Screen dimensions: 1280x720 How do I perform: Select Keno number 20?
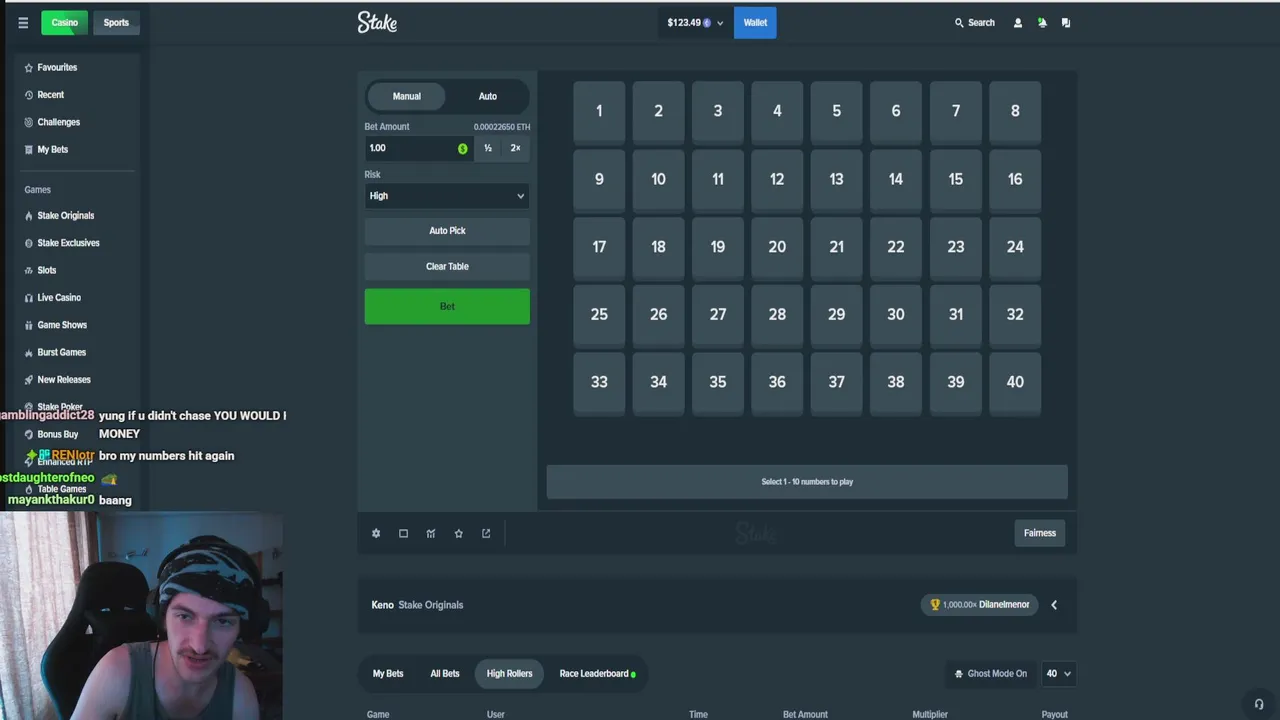click(x=777, y=246)
